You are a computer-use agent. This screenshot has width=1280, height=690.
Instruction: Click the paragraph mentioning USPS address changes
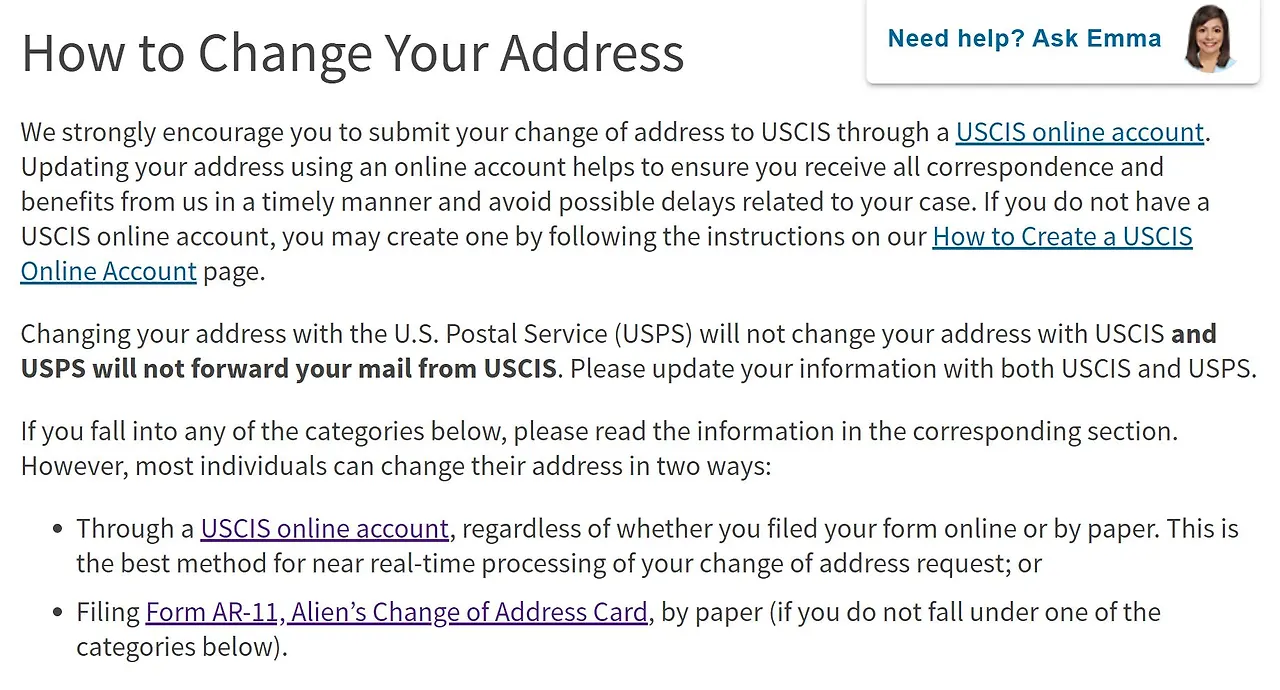click(x=638, y=350)
